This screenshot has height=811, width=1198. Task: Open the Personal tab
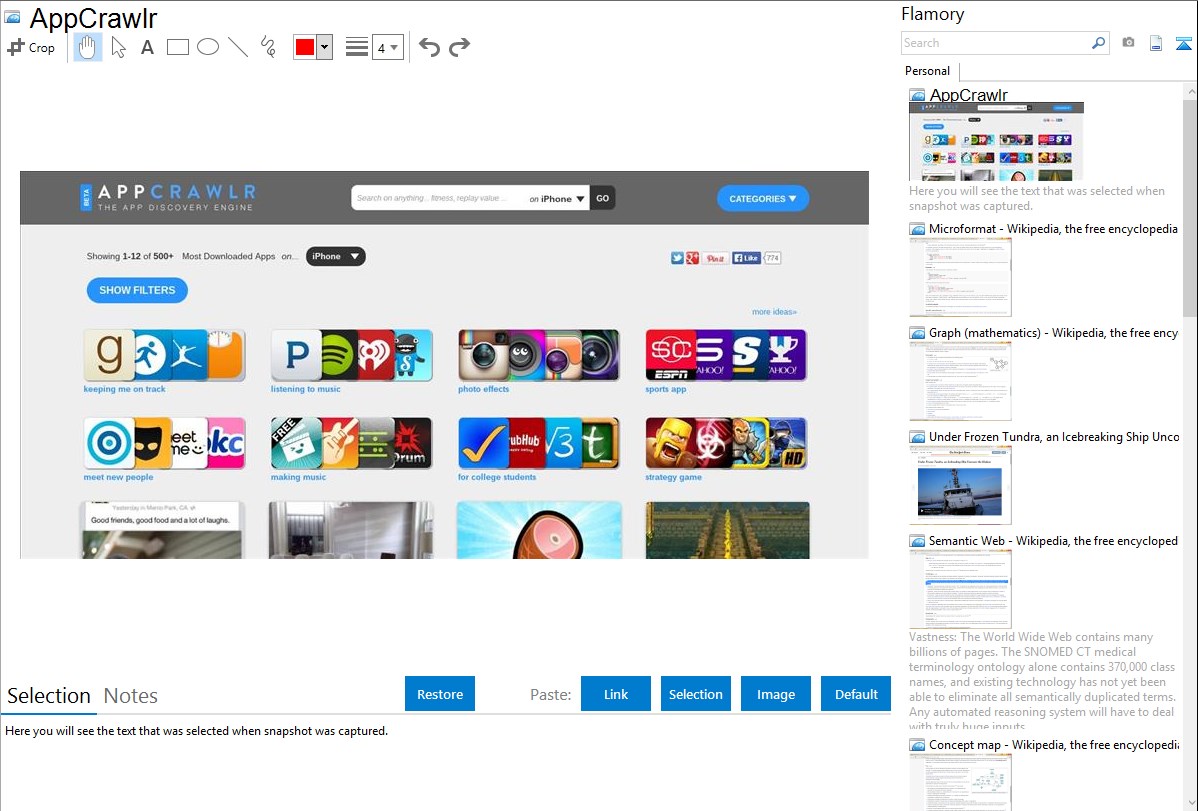(928, 71)
